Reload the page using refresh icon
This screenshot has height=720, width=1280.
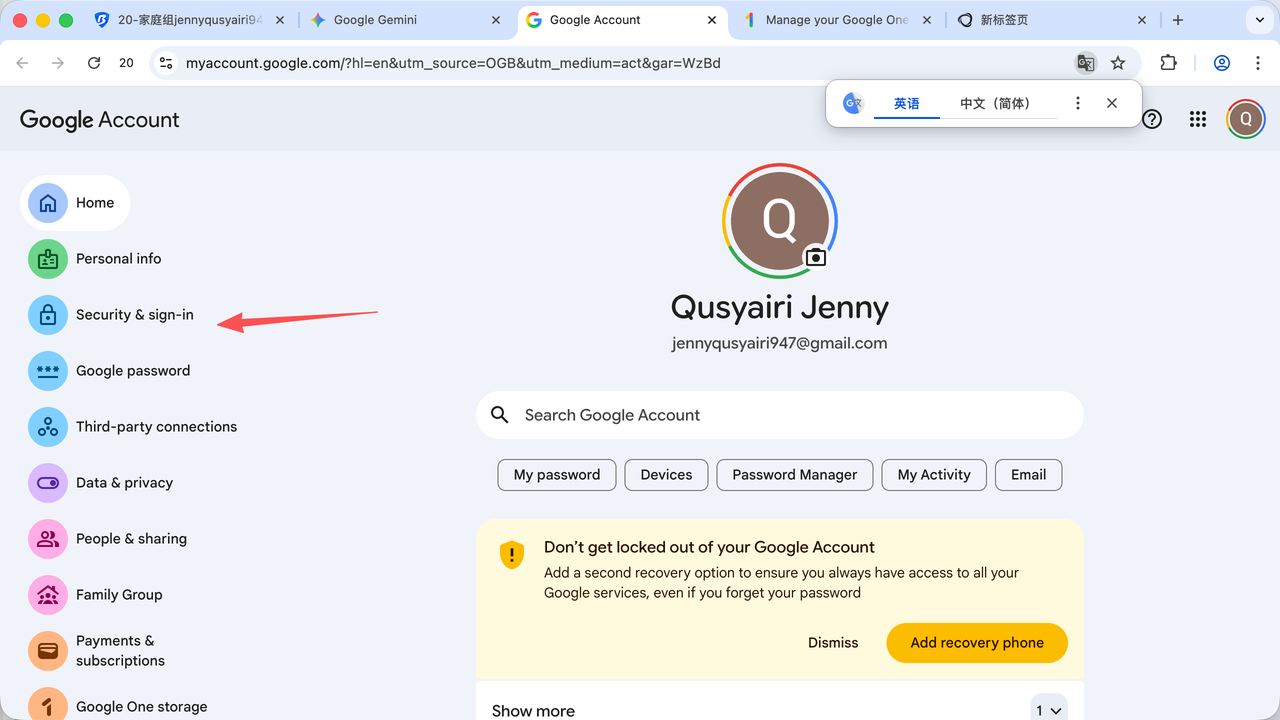click(94, 63)
